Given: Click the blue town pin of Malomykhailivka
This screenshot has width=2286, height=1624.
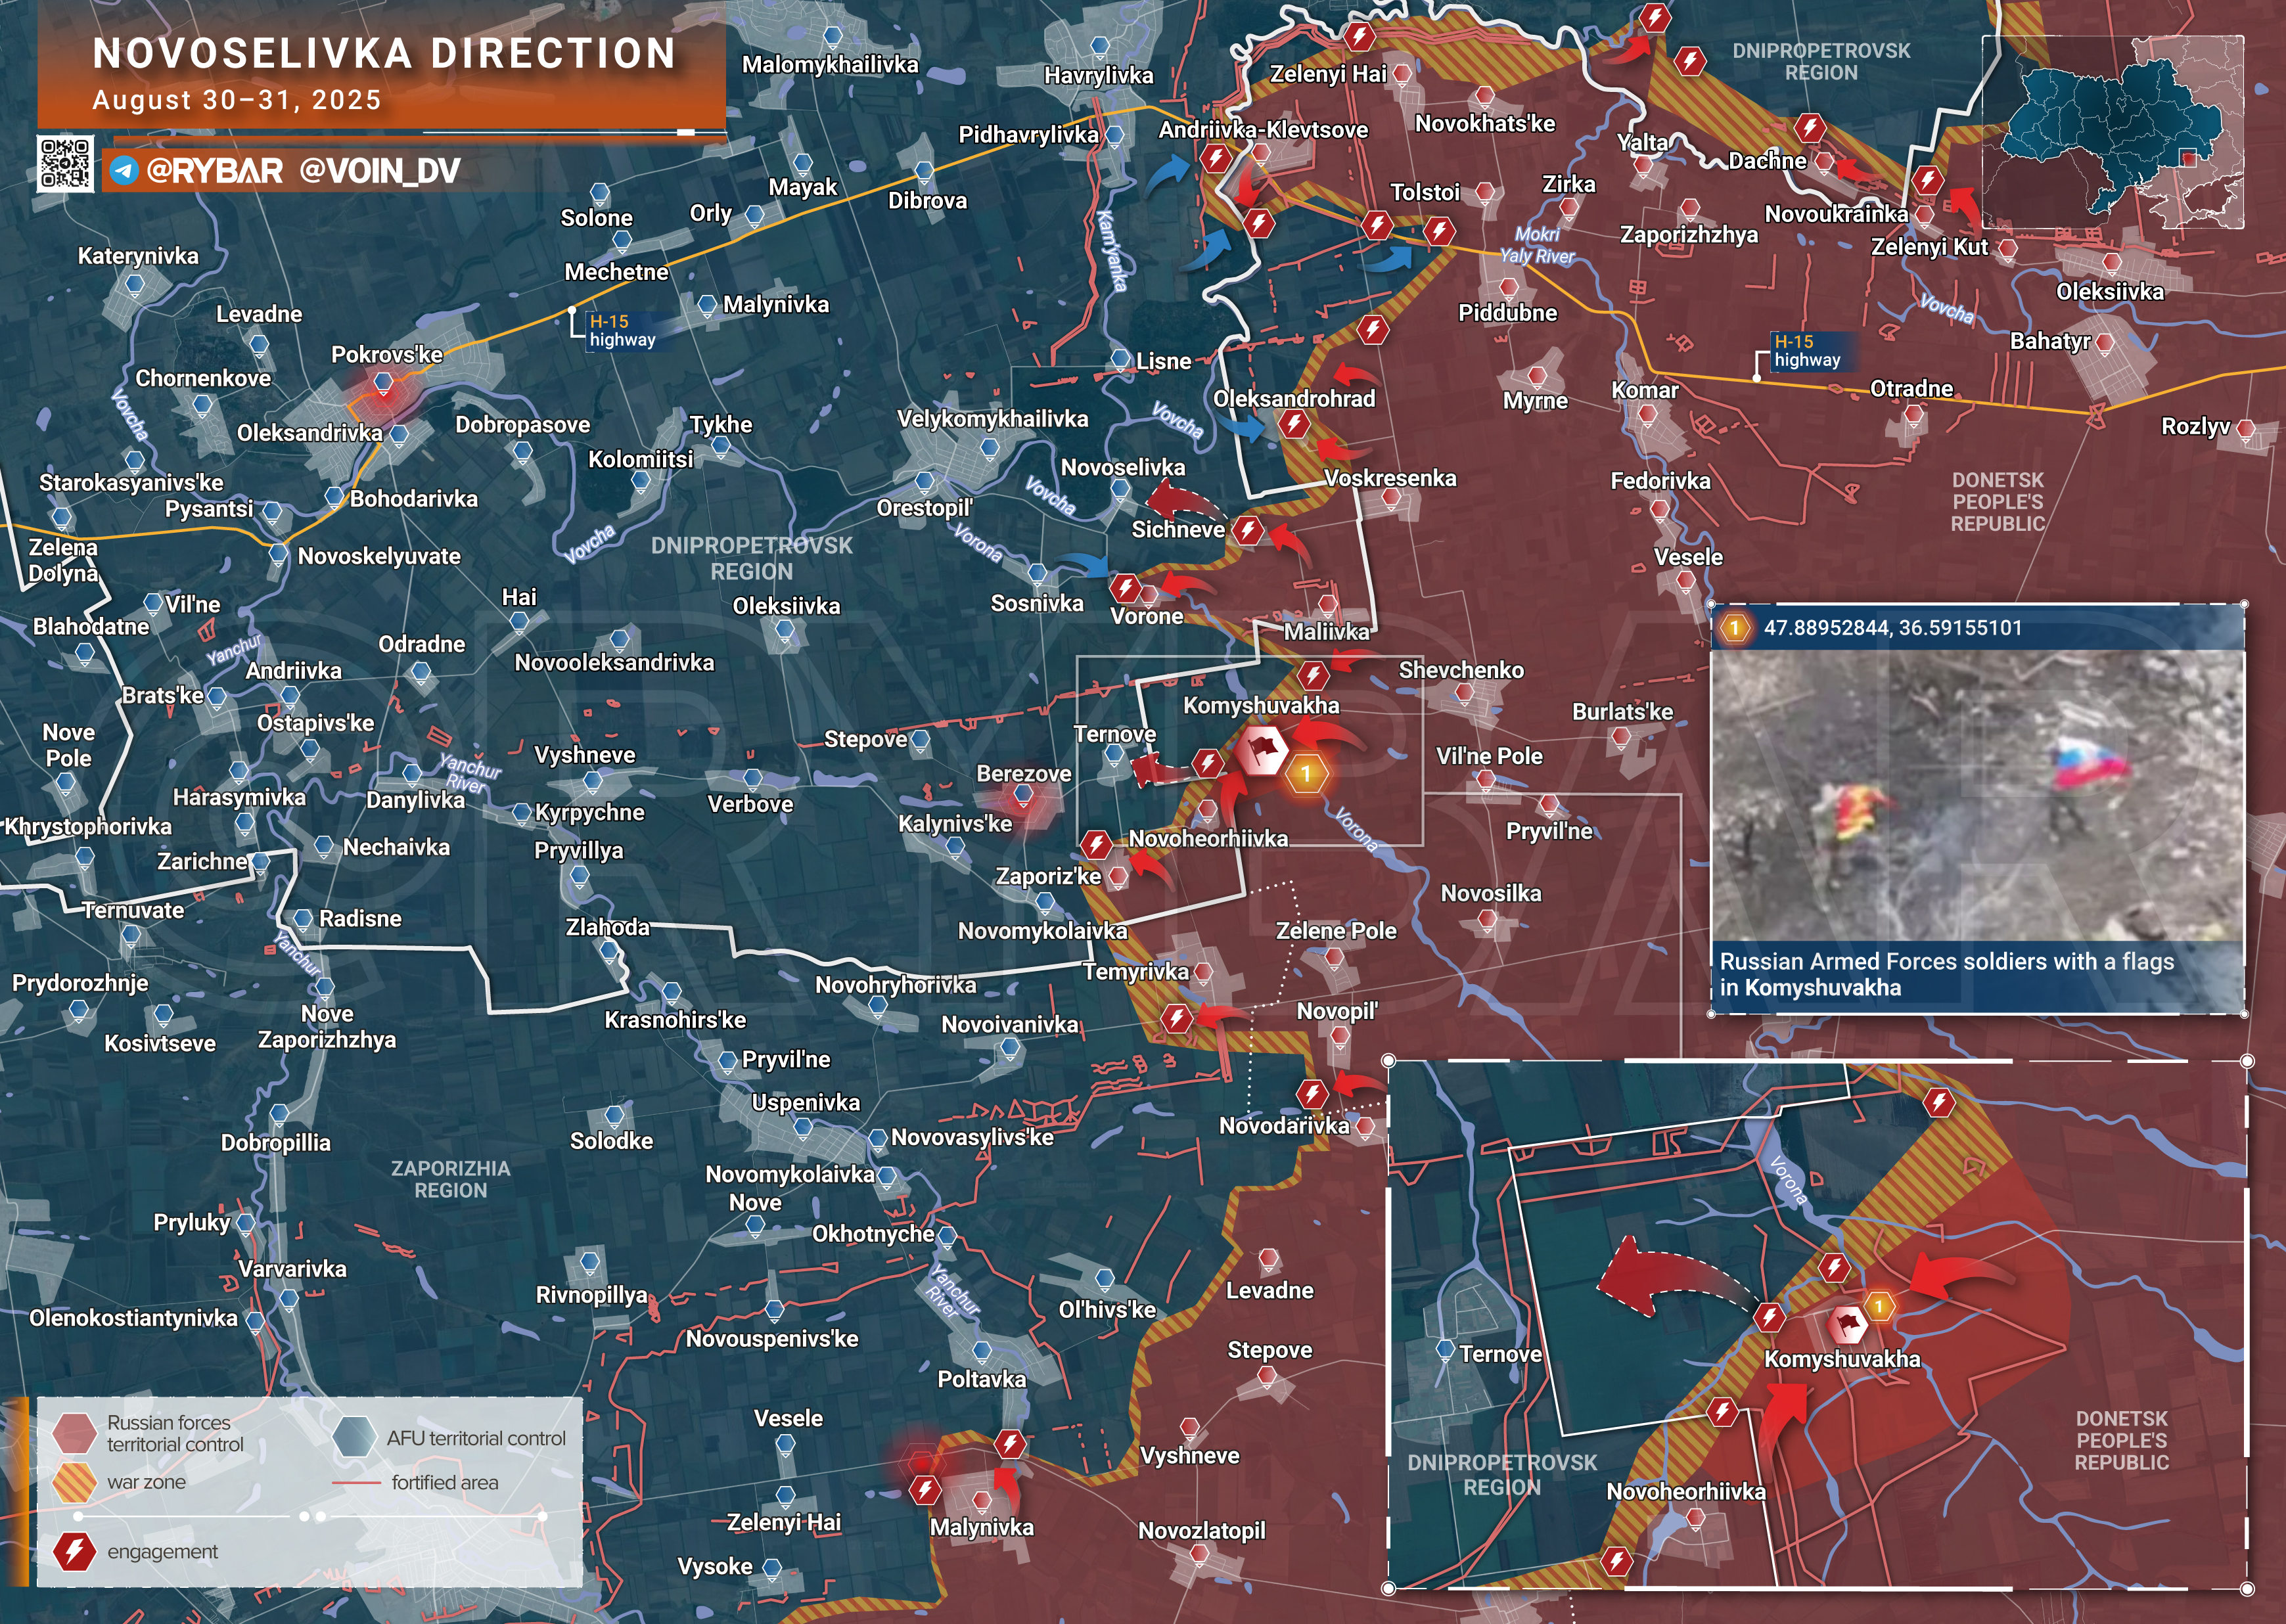Looking at the screenshot, I should pyautogui.click(x=832, y=38).
